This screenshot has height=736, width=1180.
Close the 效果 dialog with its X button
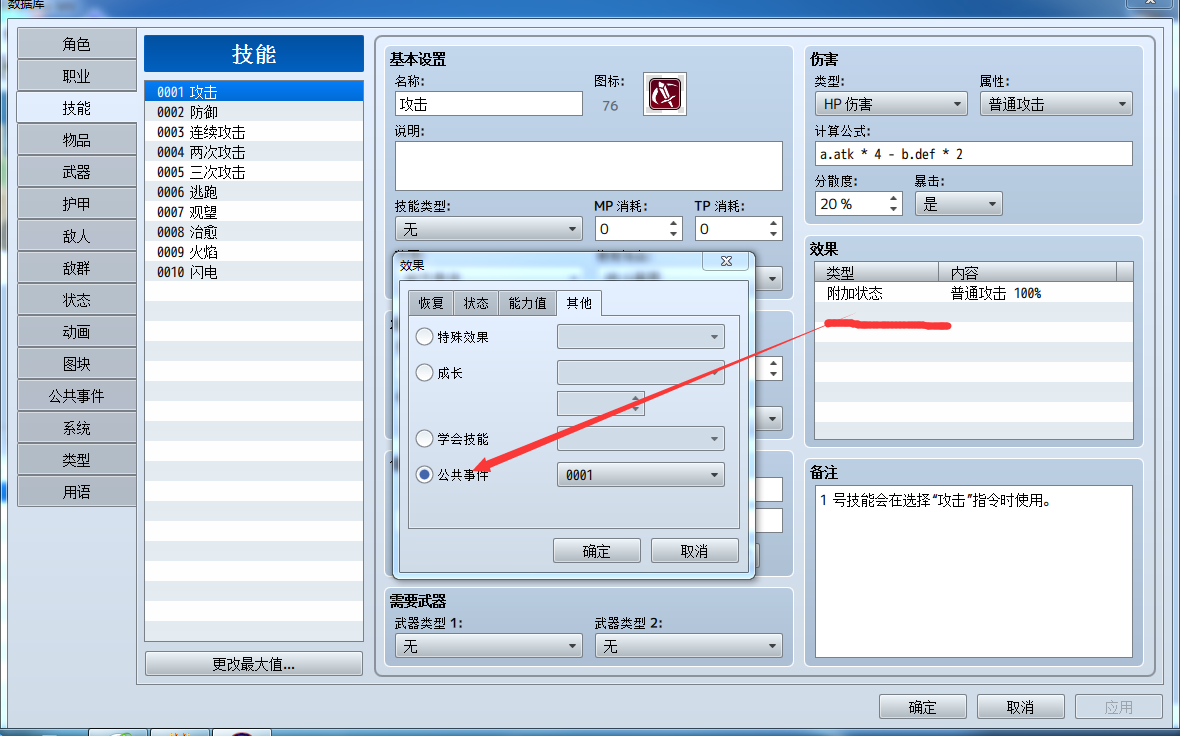point(725,261)
